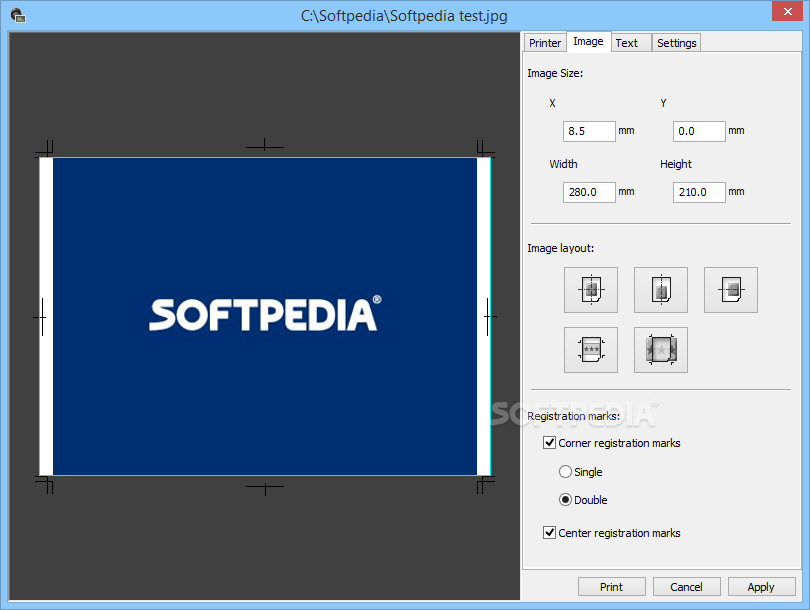Click the Print button

[x=612, y=587]
